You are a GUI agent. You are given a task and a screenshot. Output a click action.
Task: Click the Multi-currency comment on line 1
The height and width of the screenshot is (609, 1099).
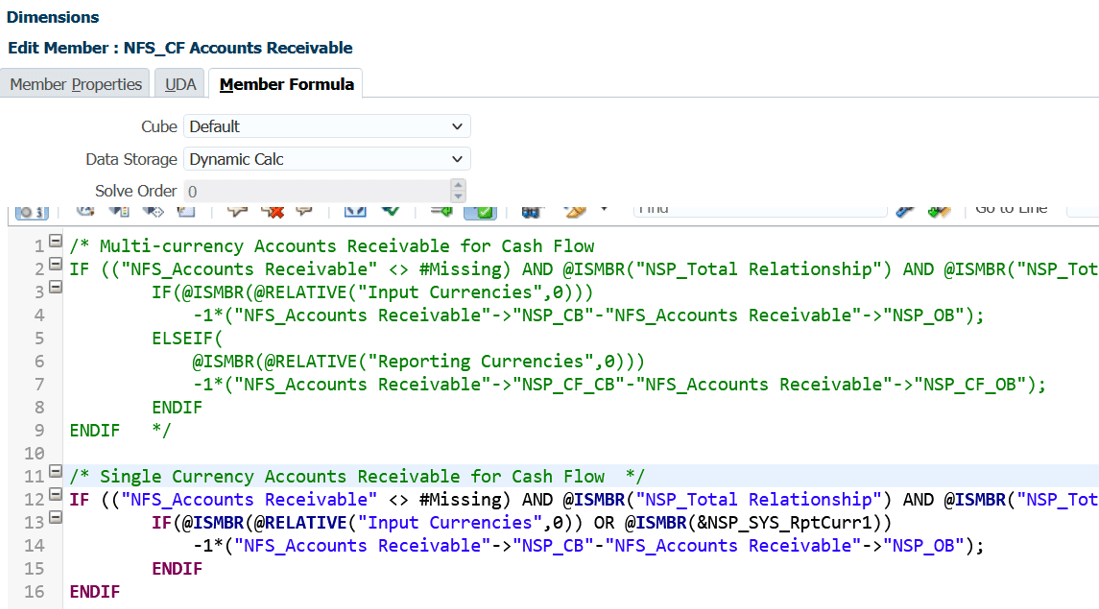pos(332,246)
